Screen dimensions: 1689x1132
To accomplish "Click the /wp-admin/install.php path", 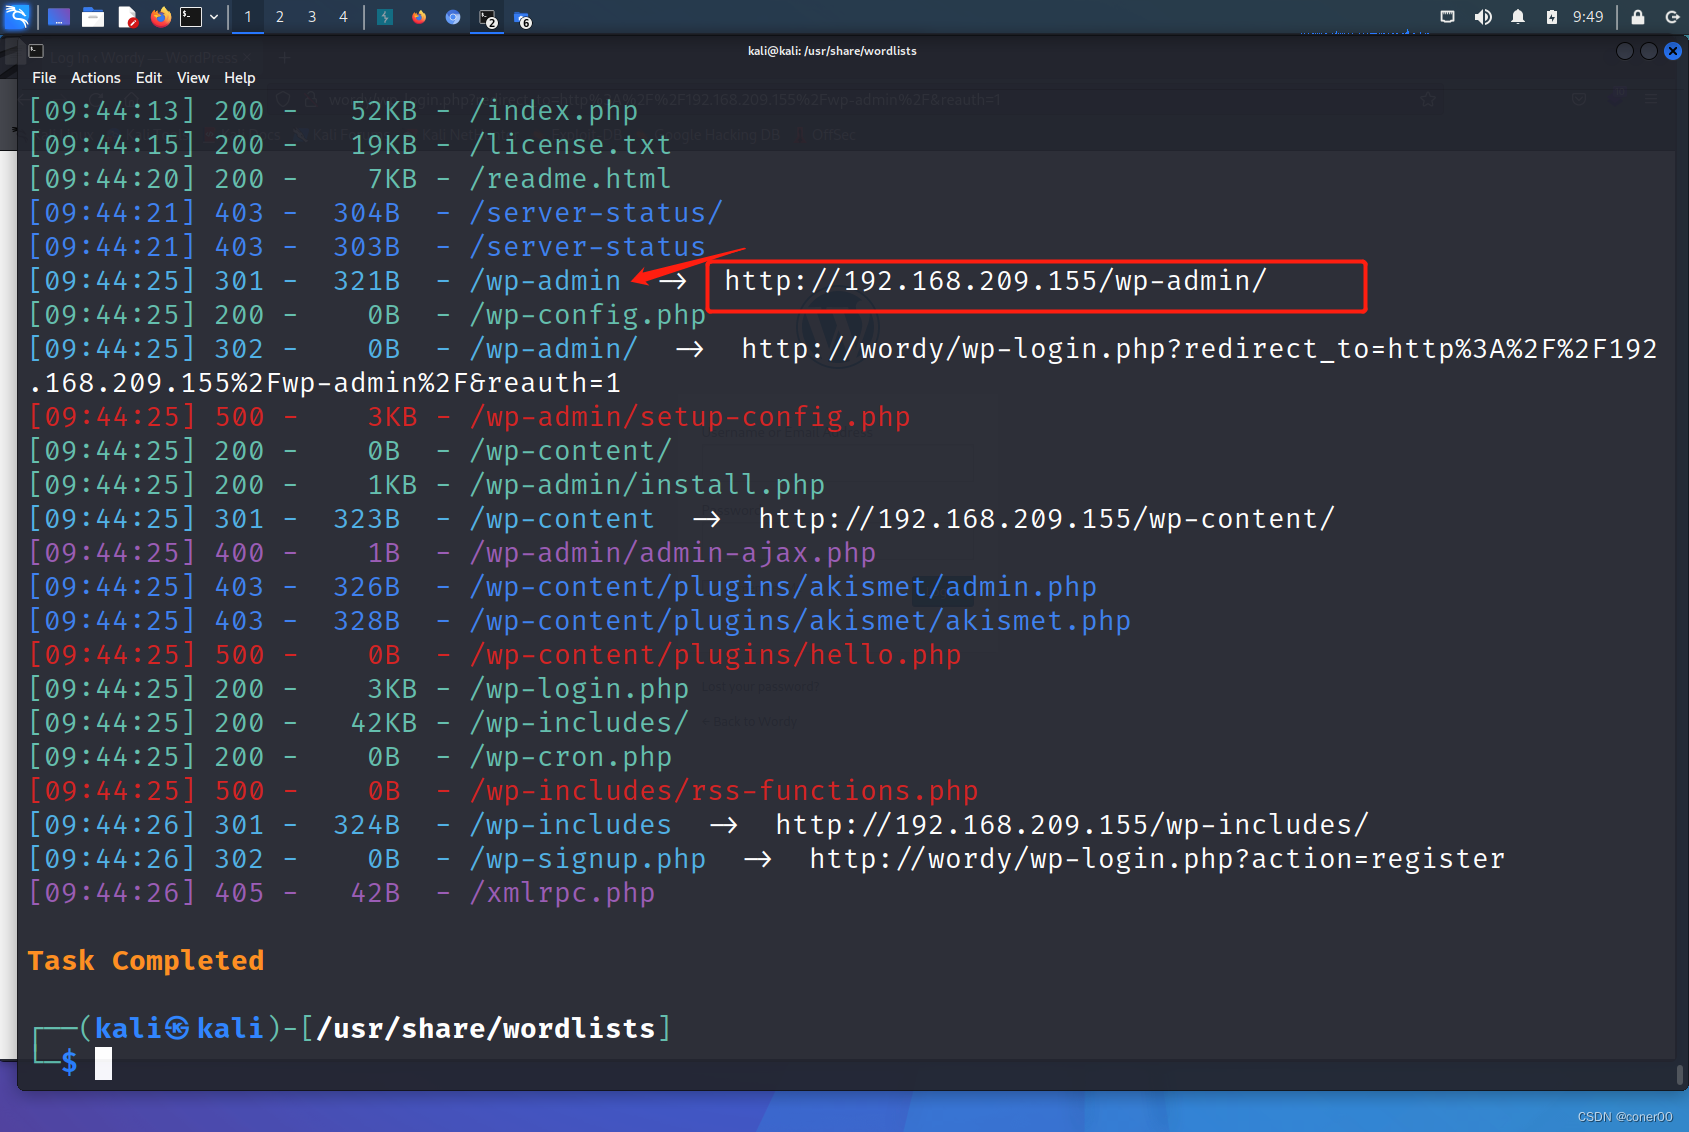I will (x=647, y=485).
